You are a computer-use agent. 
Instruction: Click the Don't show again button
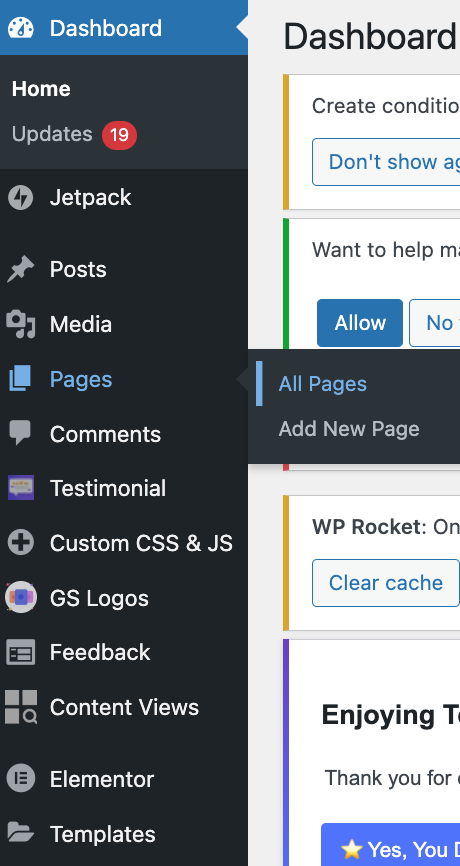point(387,162)
